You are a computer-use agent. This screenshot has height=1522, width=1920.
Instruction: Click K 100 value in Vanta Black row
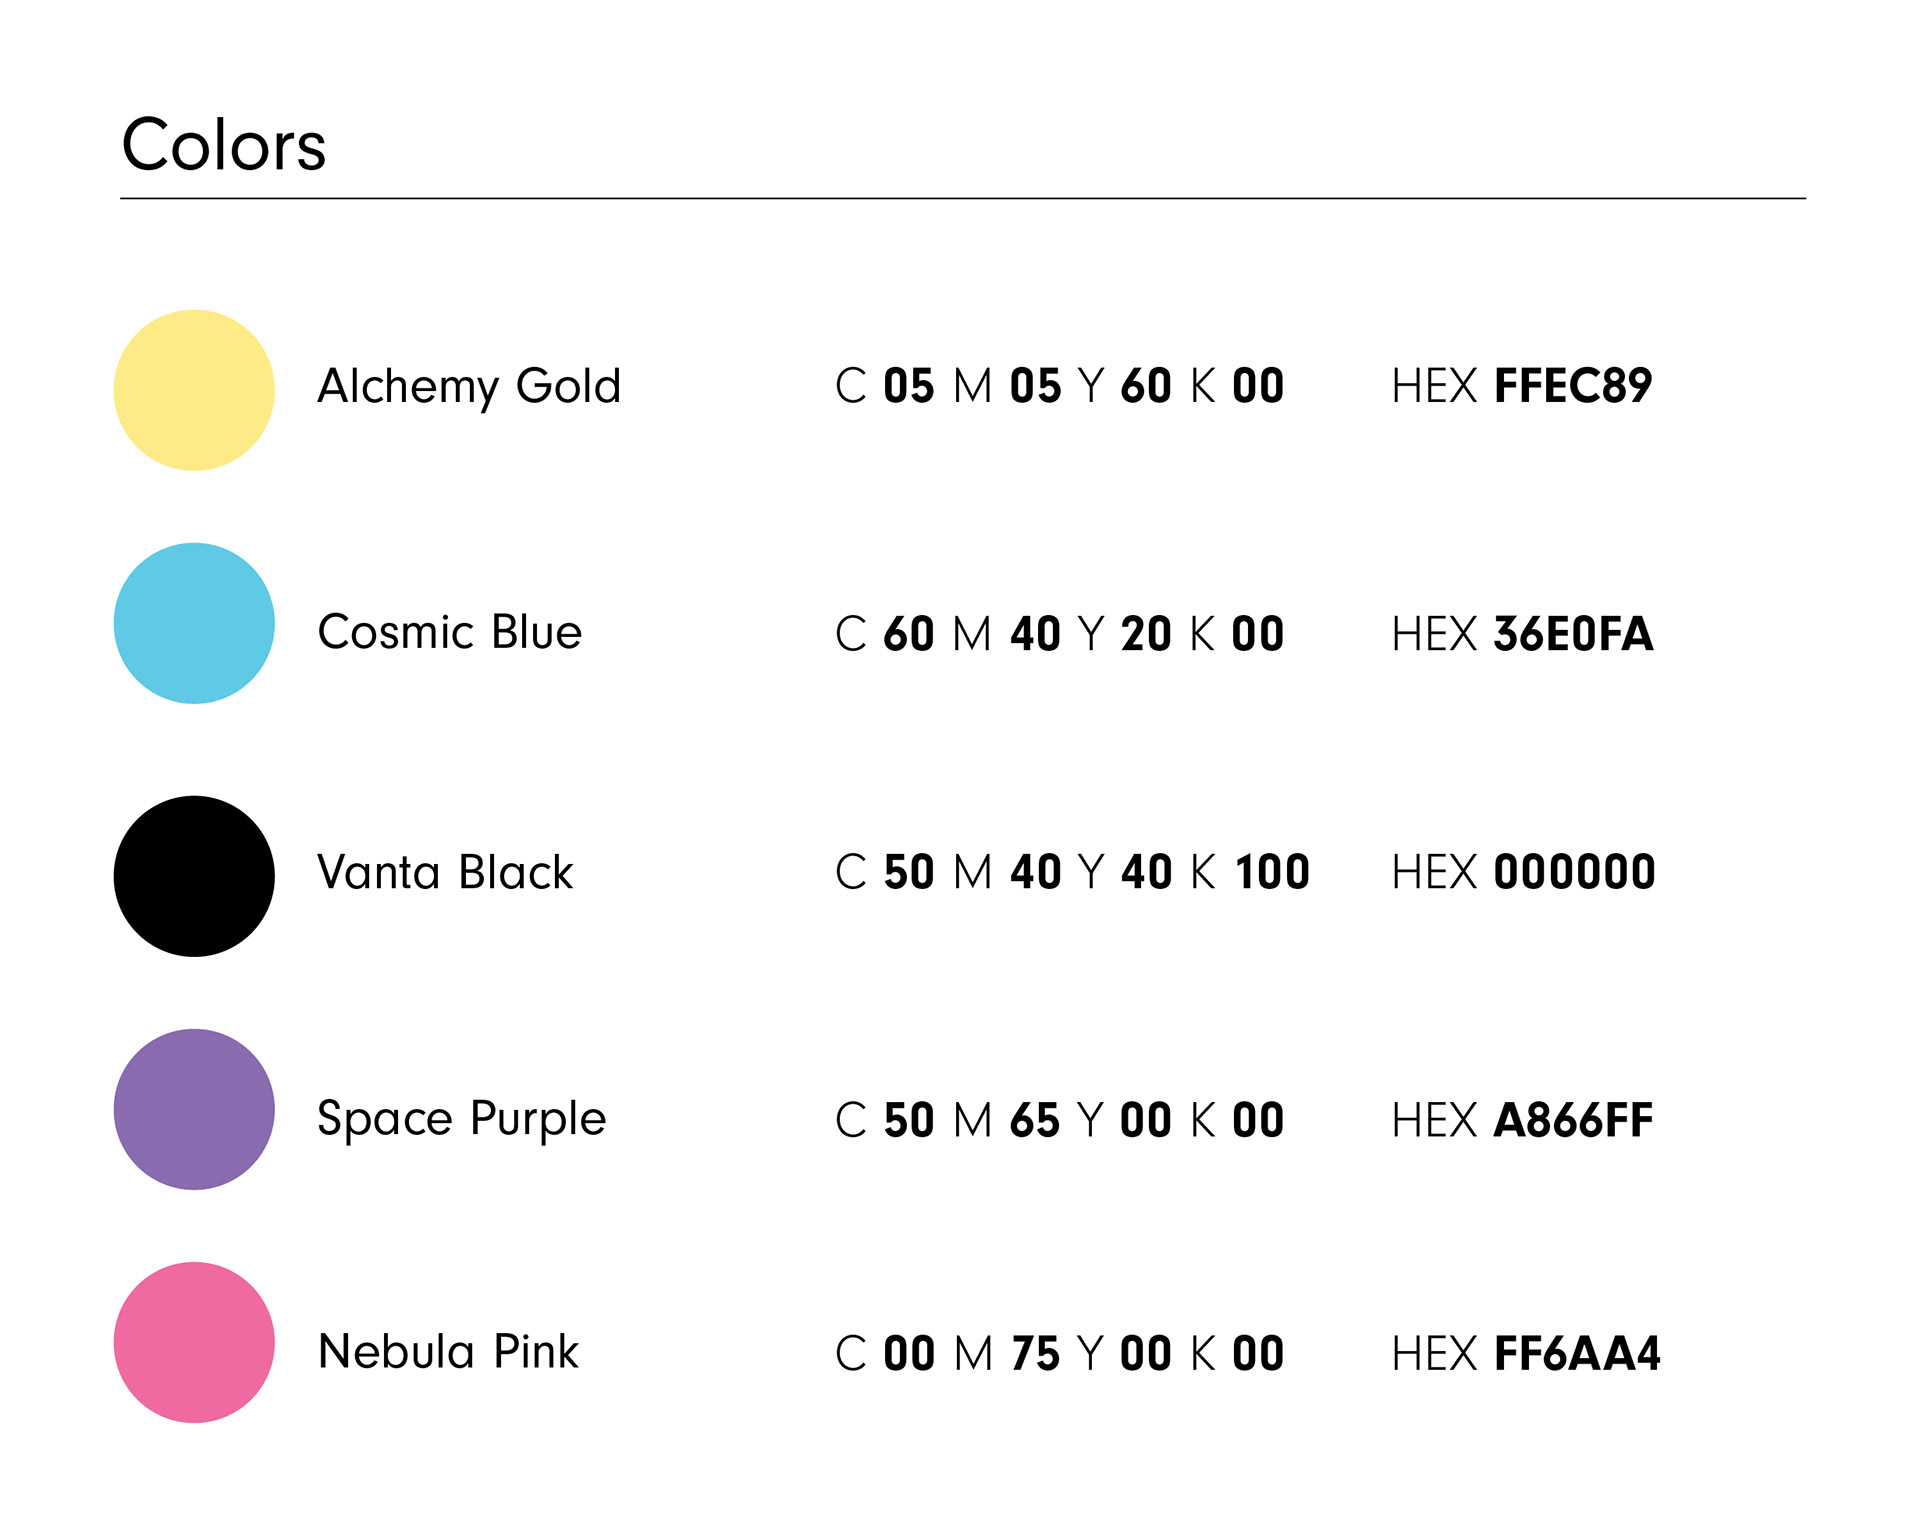click(x=1250, y=872)
